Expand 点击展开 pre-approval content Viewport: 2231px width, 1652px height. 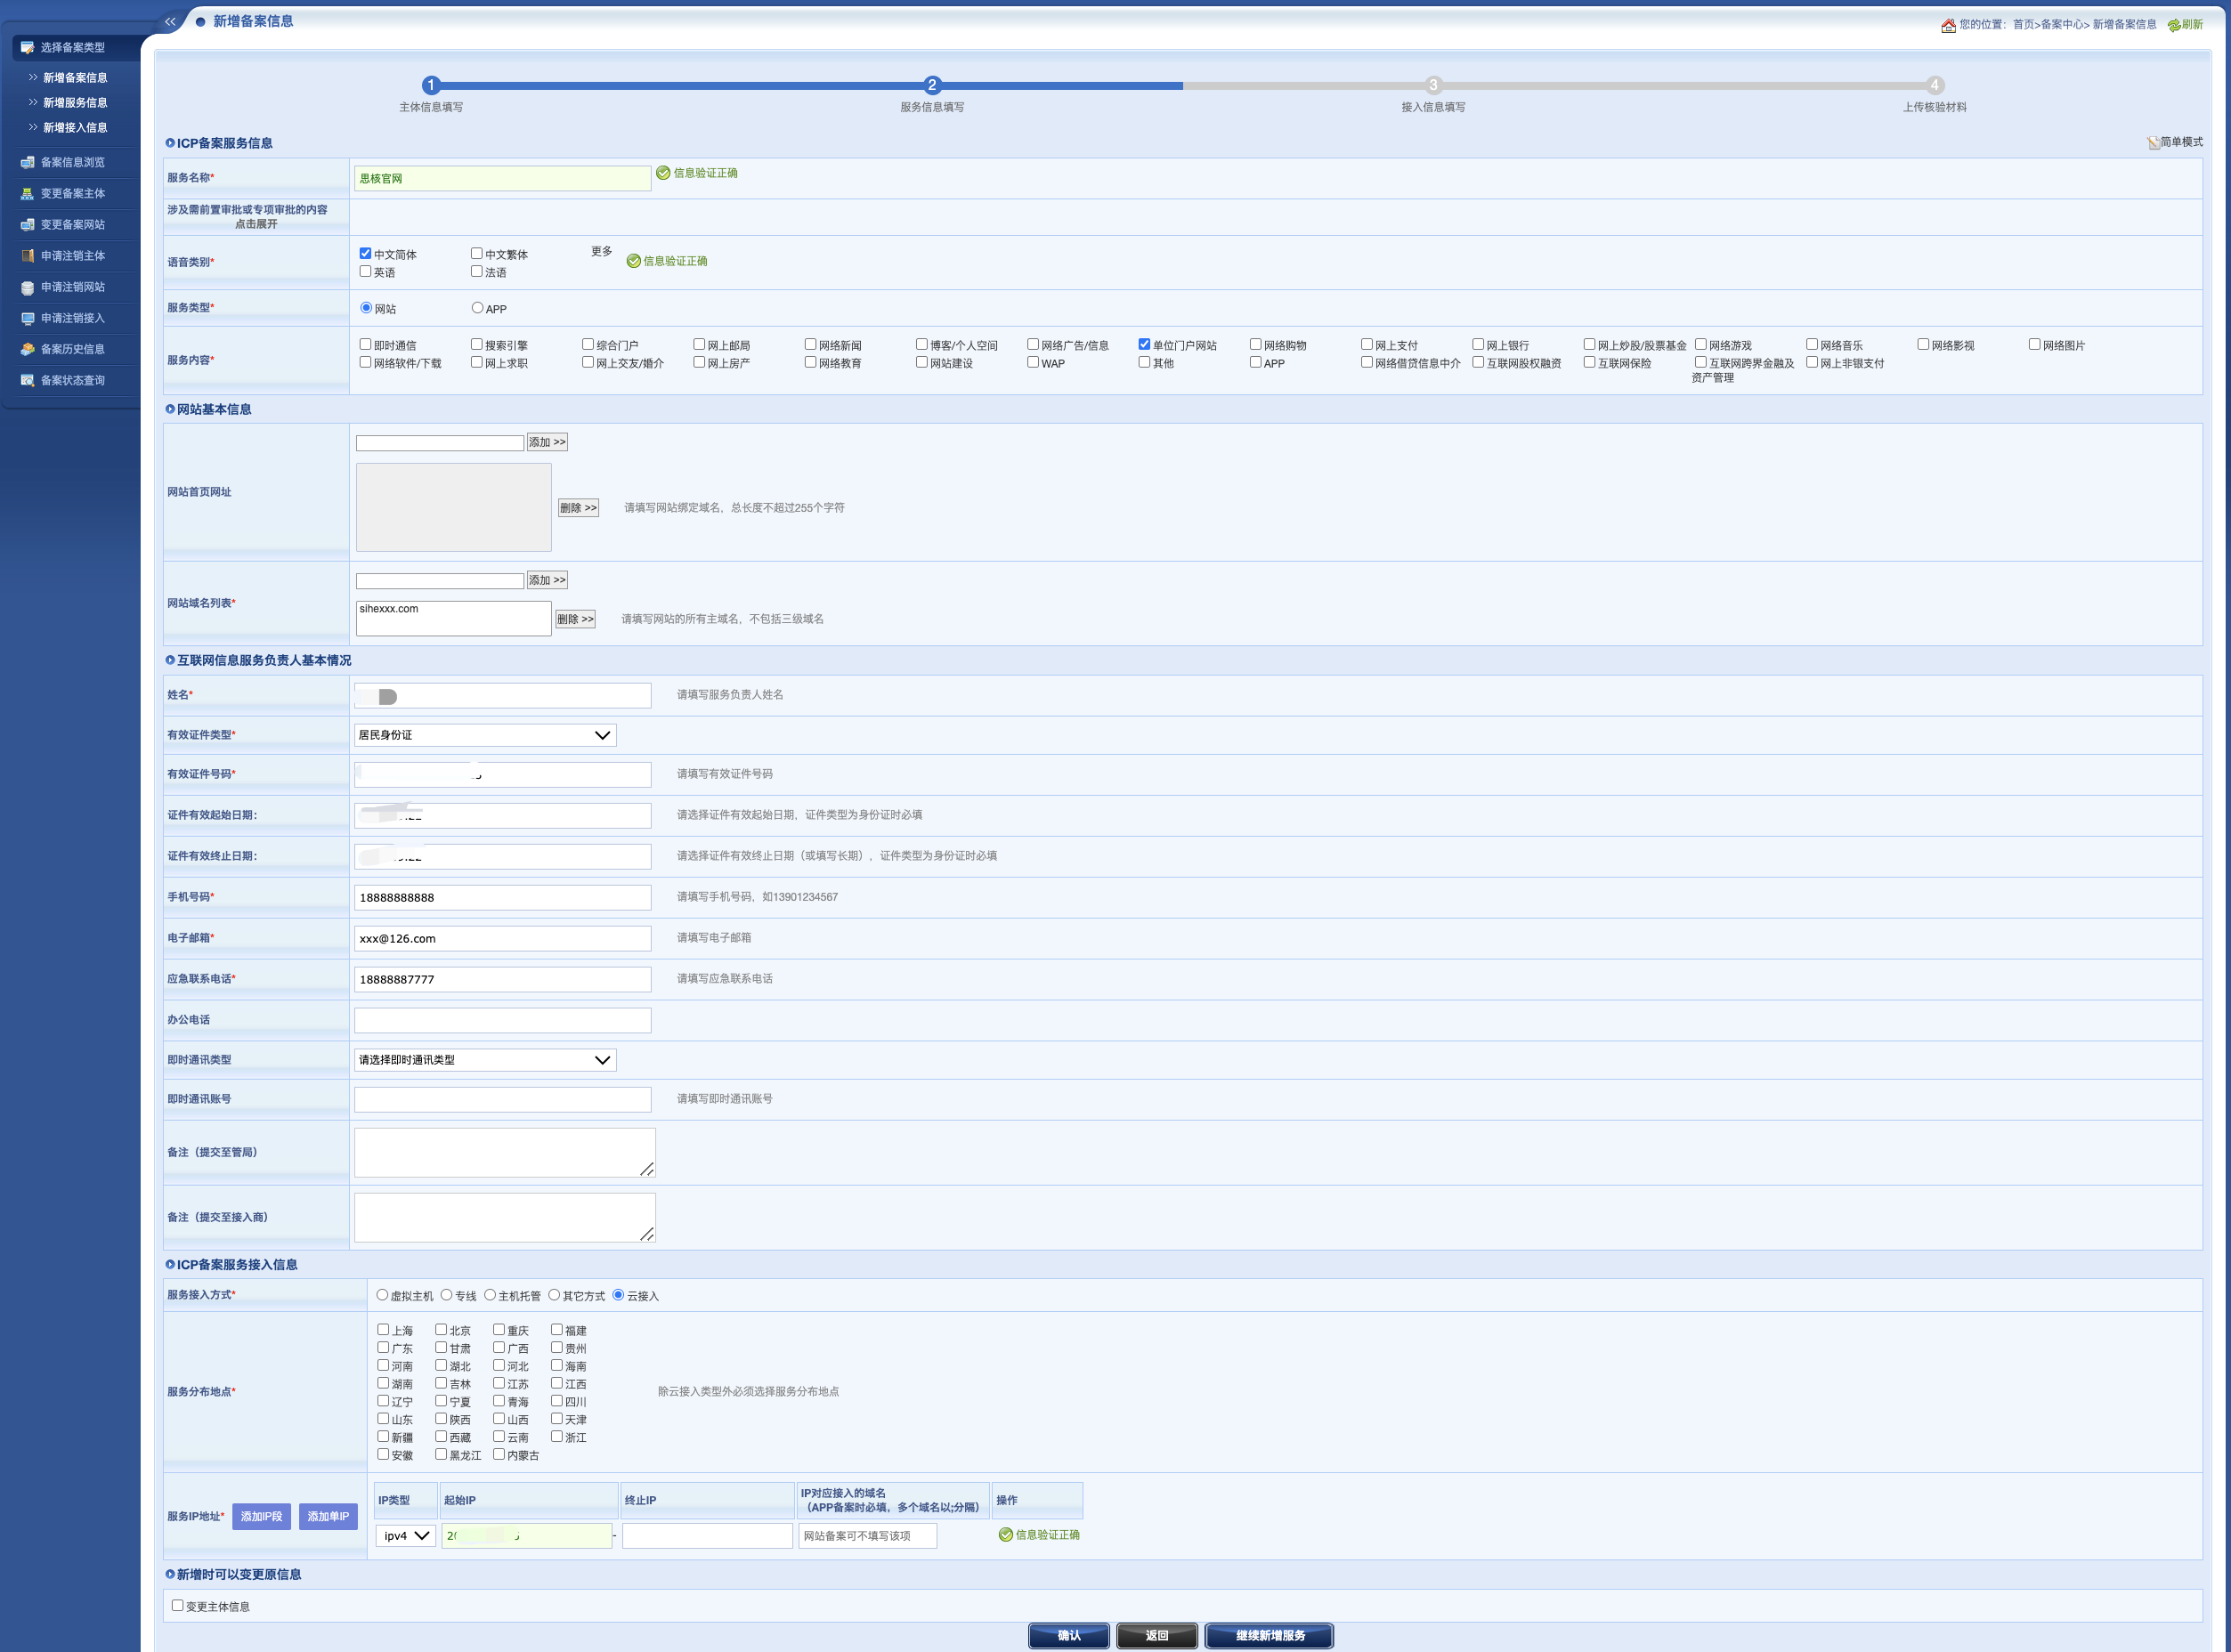(256, 225)
